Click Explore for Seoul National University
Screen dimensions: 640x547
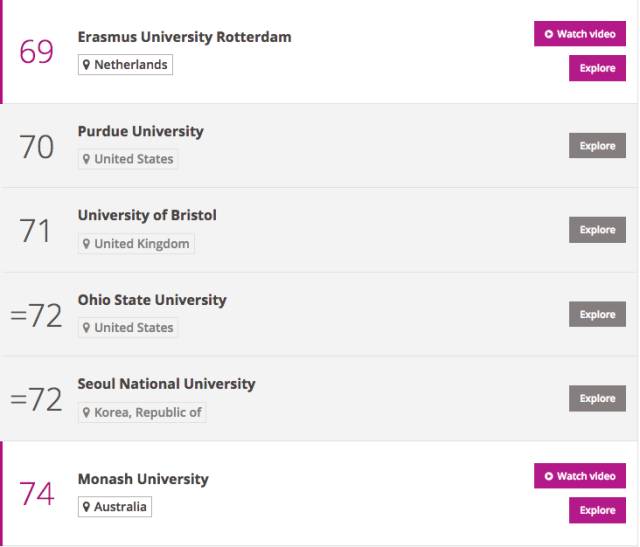click(597, 398)
